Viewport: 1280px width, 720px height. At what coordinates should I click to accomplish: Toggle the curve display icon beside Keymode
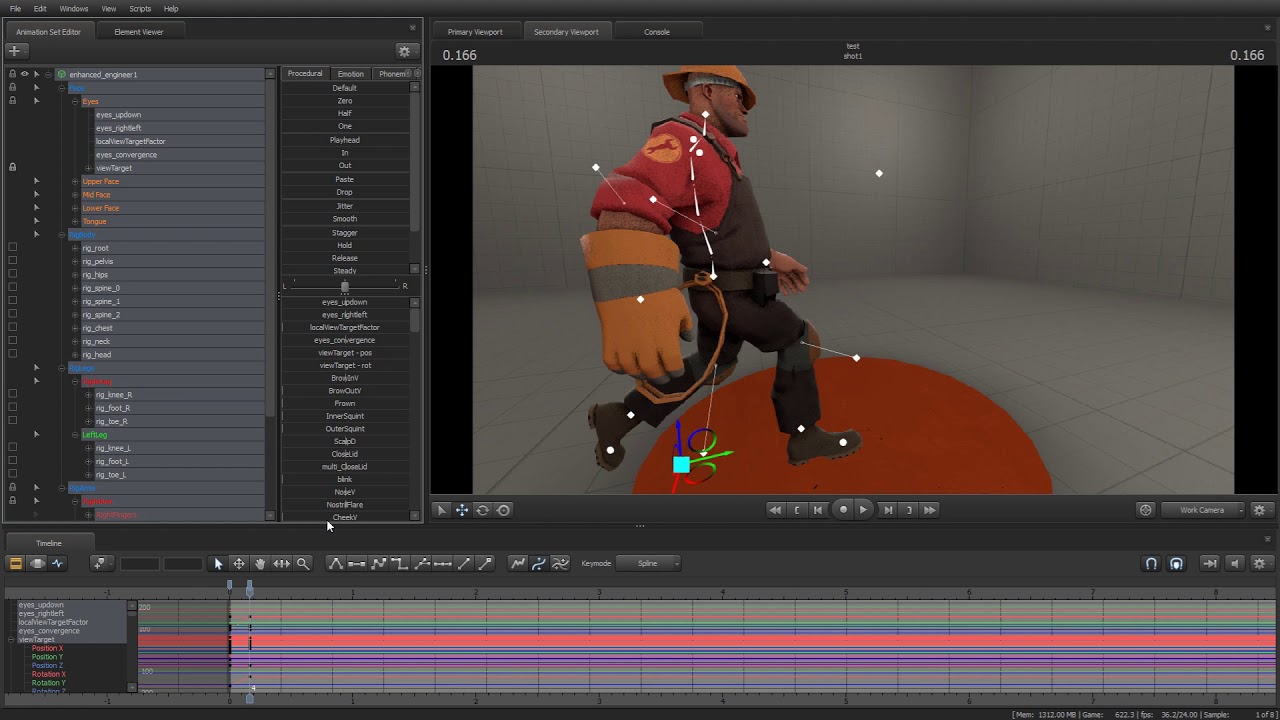tap(518, 563)
